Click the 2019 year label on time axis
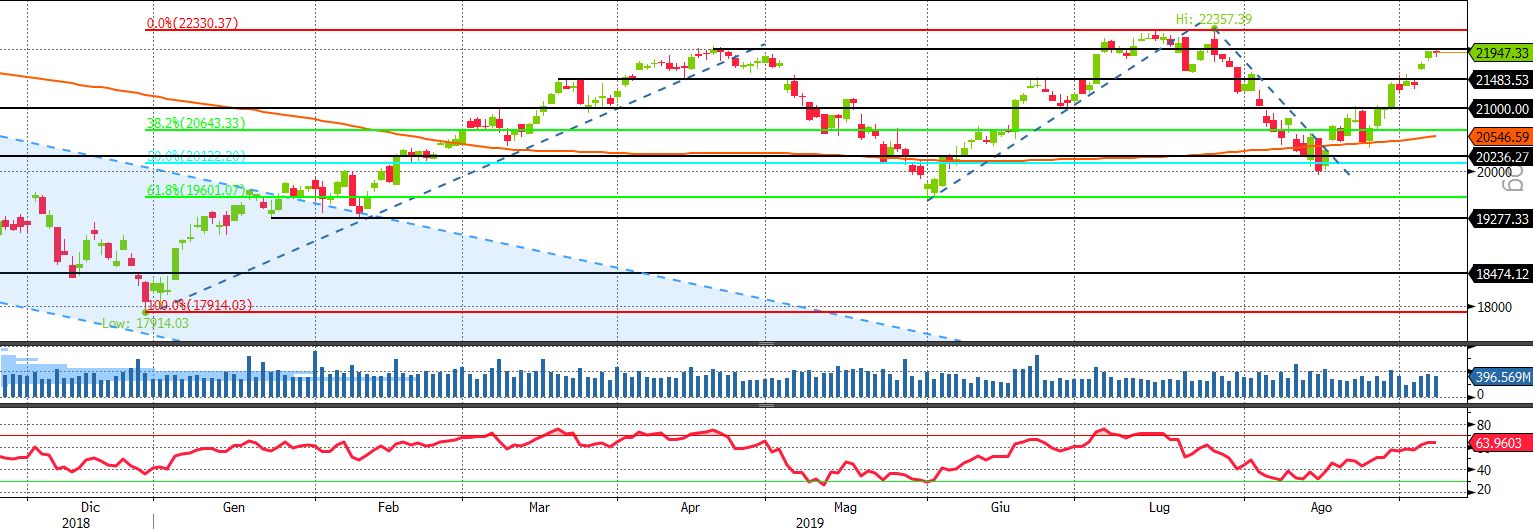The height and width of the screenshot is (529, 1533). [x=810, y=522]
